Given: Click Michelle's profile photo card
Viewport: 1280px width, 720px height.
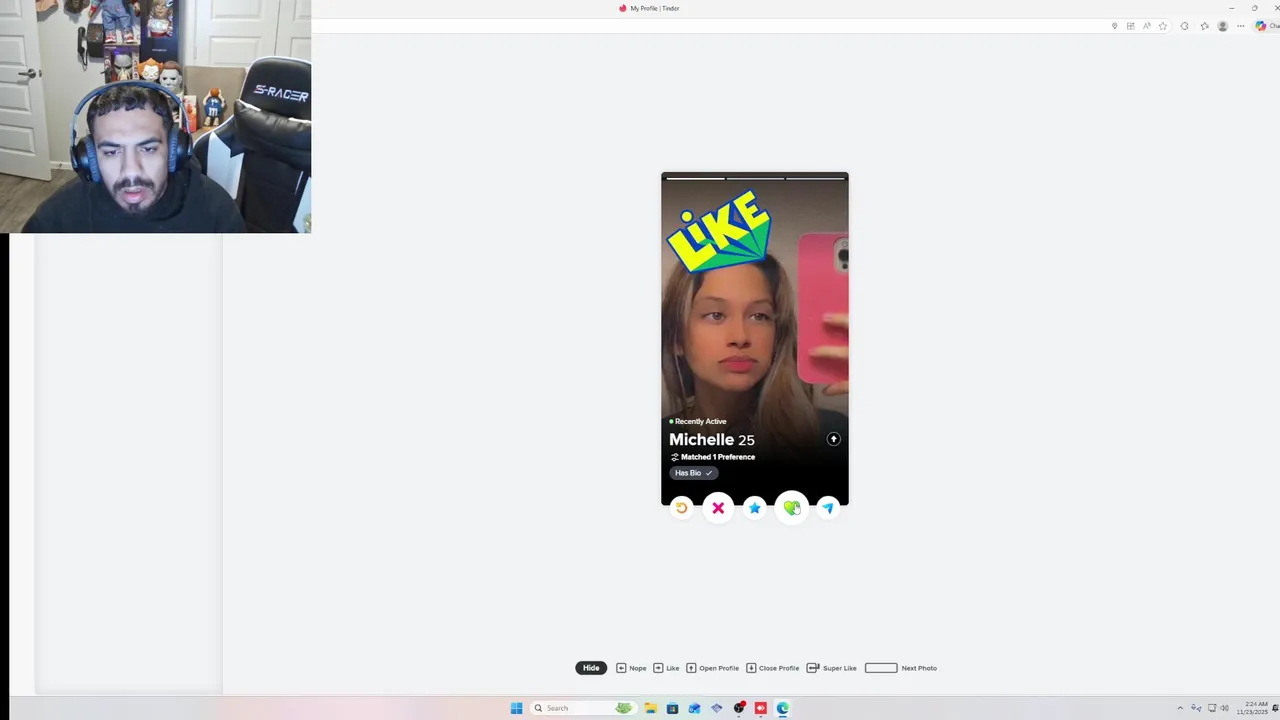Looking at the screenshot, I should [755, 338].
